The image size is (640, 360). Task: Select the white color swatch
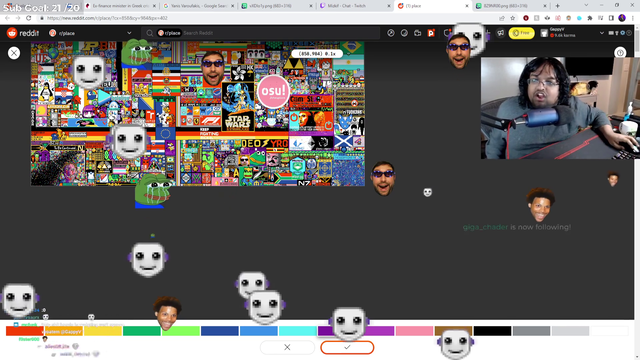(x=609, y=331)
